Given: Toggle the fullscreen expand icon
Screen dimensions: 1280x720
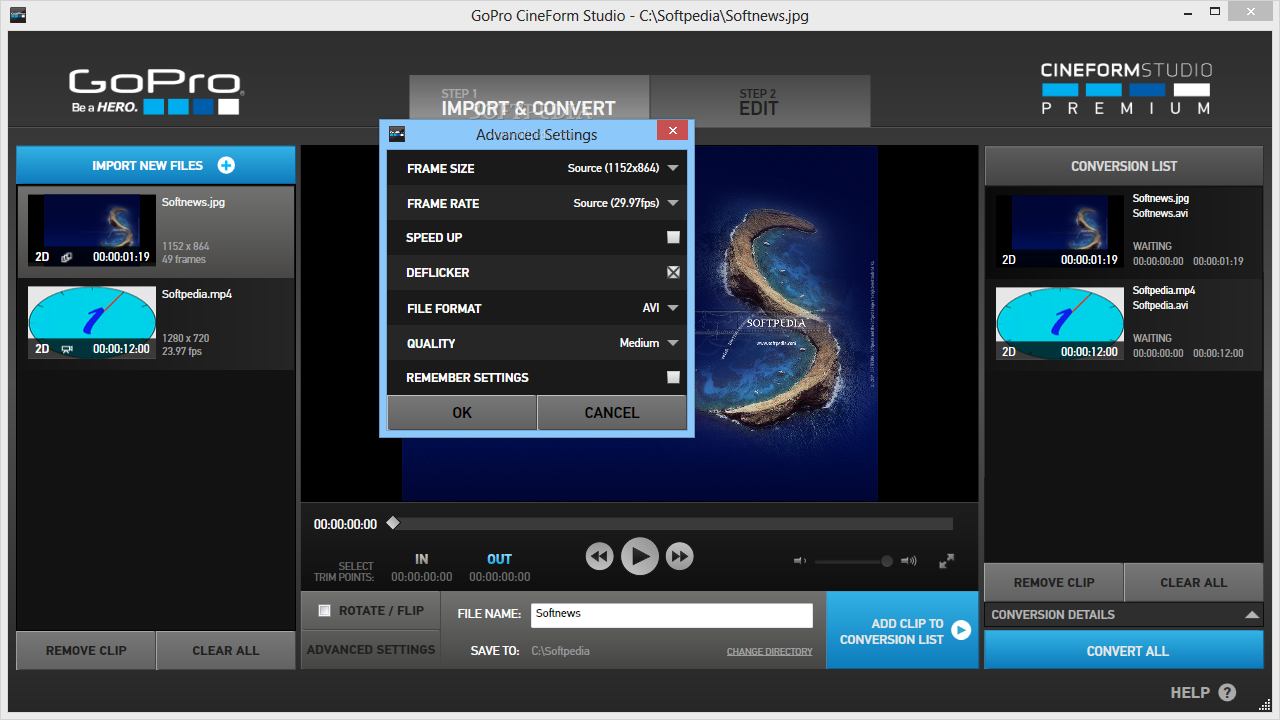Looking at the screenshot, I should pos(947,561).
